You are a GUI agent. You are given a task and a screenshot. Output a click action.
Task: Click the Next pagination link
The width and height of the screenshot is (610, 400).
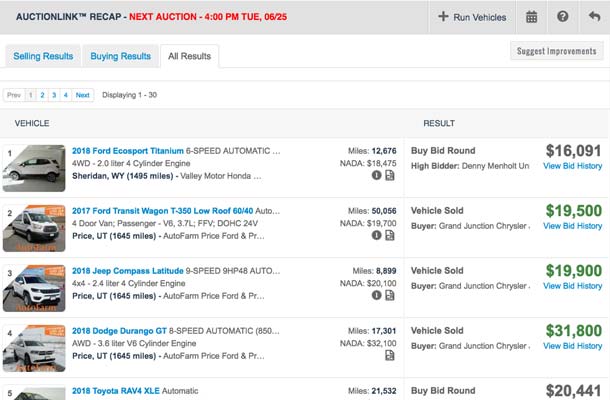[x=82, y=95]
